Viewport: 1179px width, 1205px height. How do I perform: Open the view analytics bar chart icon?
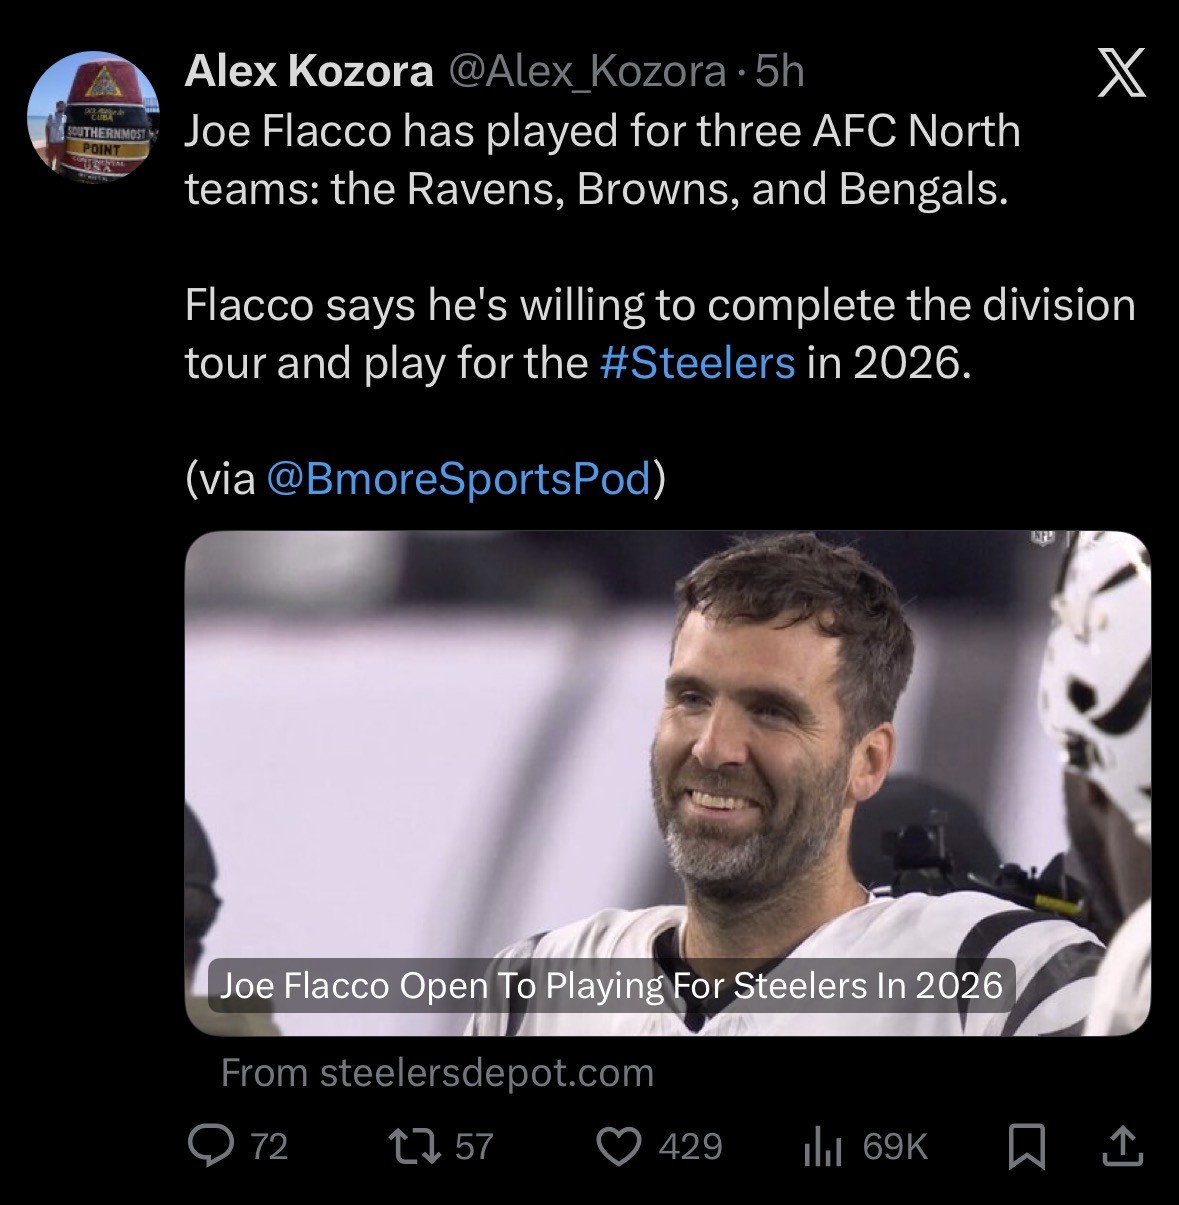click(x=820, y=1147)
